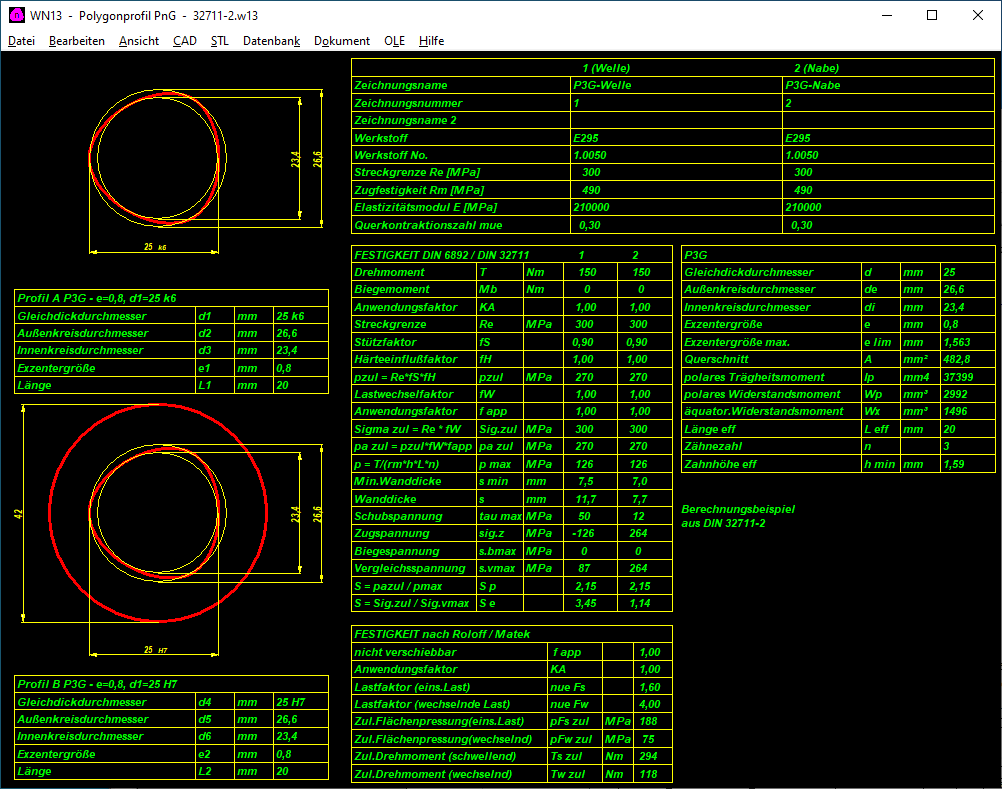Open the Ansicht menu
Viewport: 1002px width, 789px height.
point(138,41)
